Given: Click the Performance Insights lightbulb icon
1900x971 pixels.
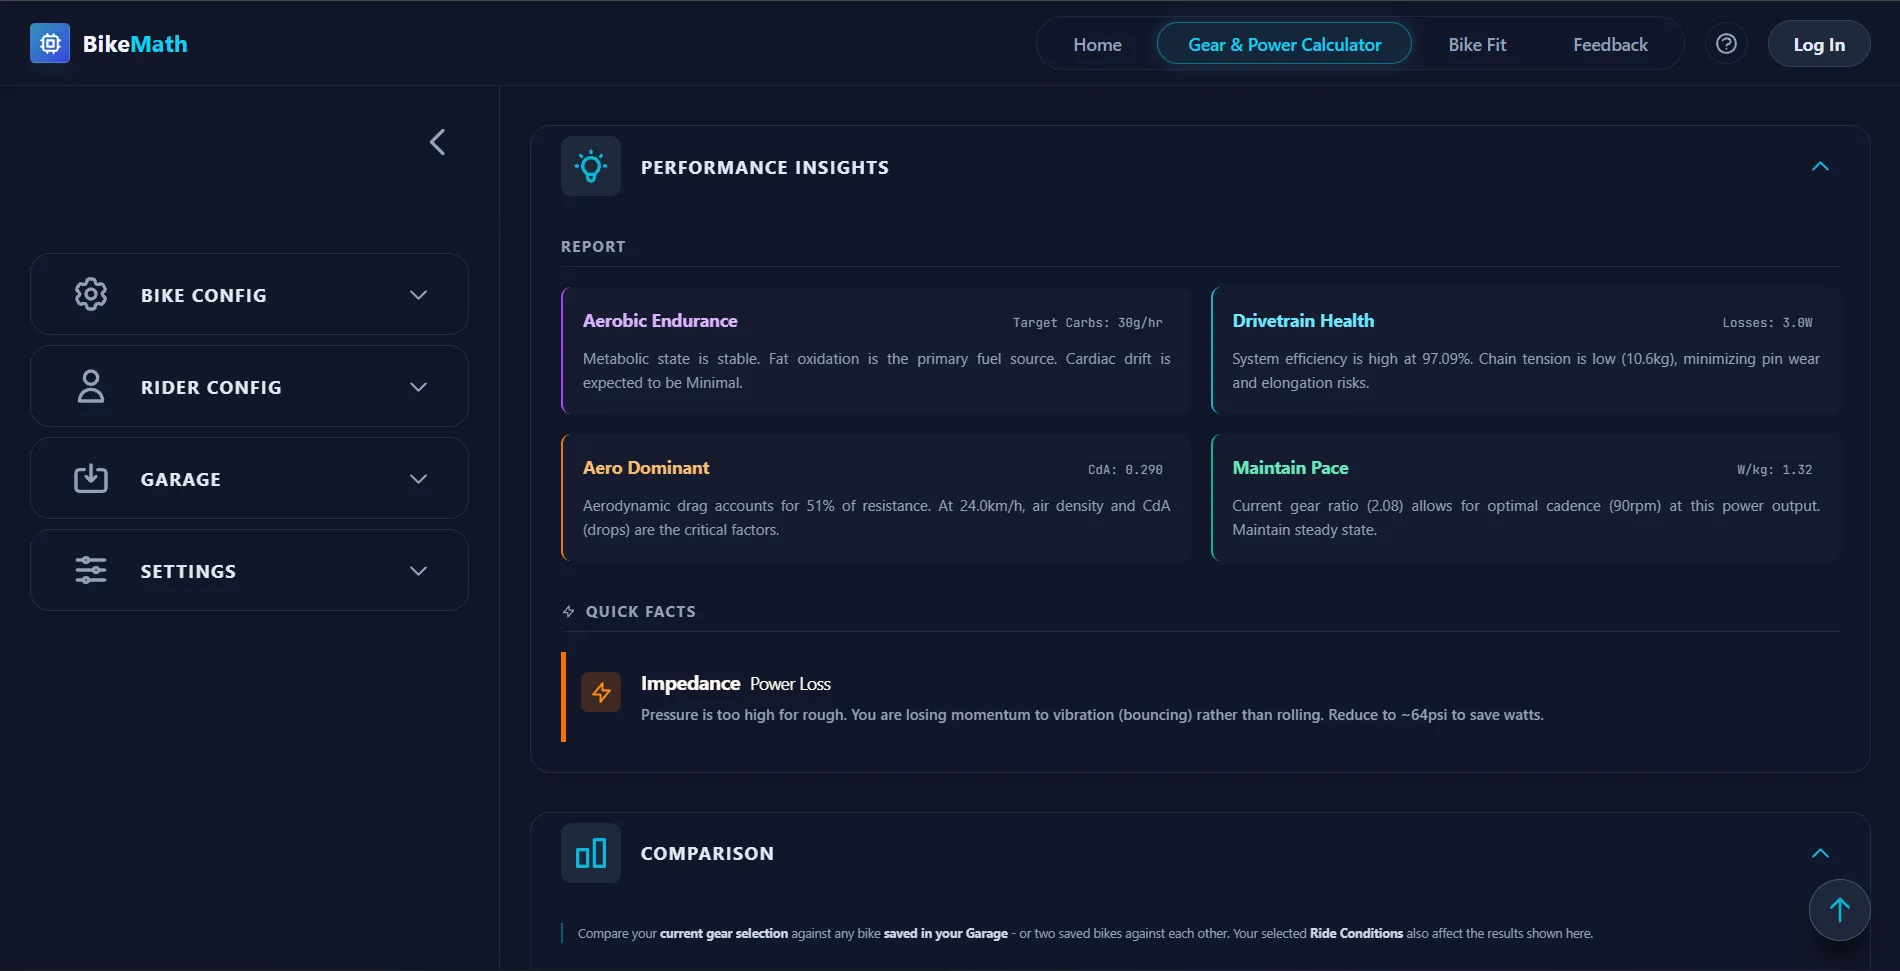Looking at the screenshot, I should pos(591,166).
